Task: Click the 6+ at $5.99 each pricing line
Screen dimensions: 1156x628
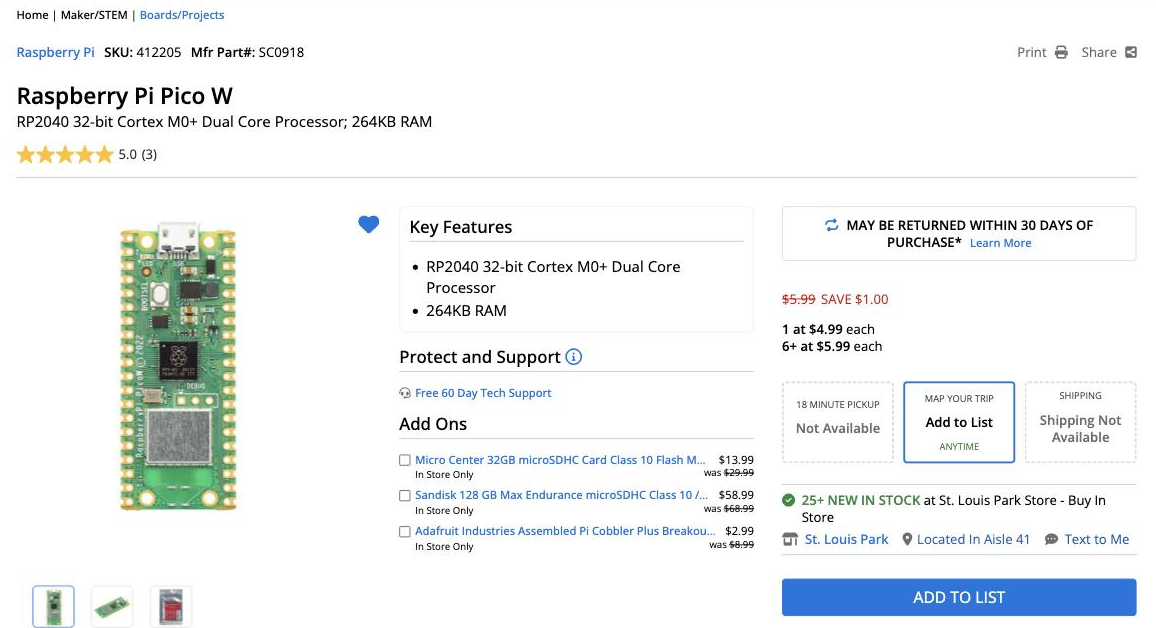Action: (x=832, y=346)
